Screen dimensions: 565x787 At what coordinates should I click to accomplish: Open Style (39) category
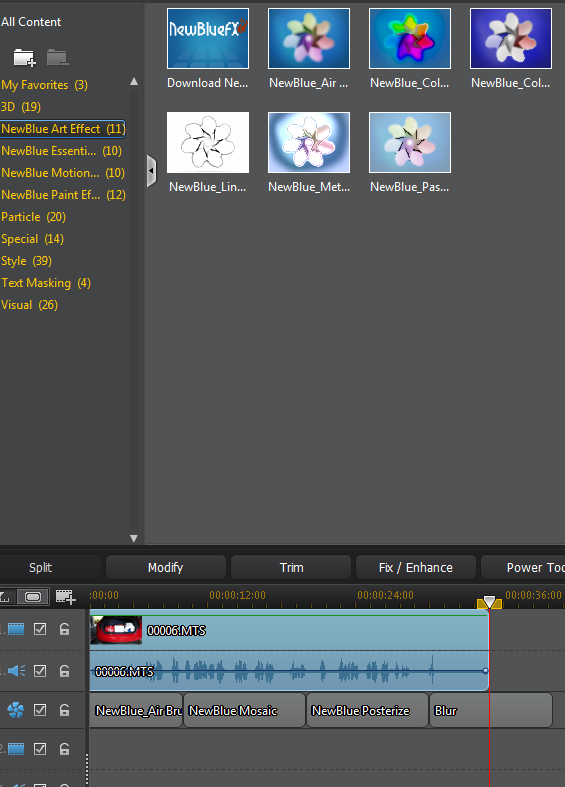pos(26,261)
